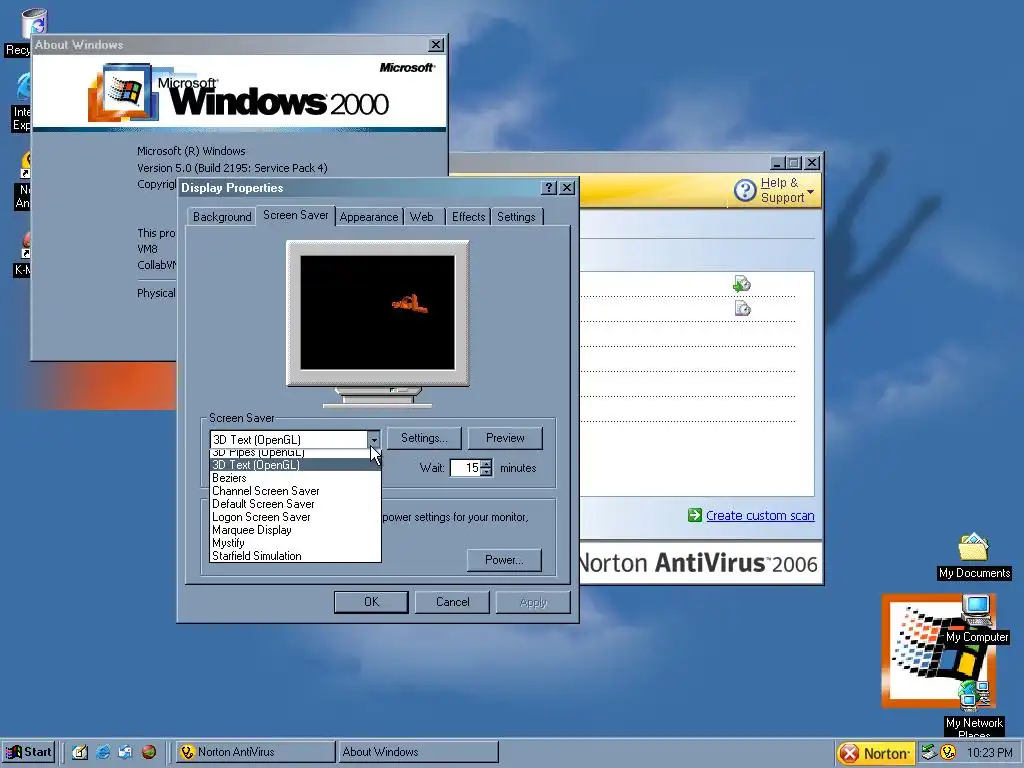Click Cancel in Display Properties
Viewport: 1024px width, 768px height.
[x=452, y=602]
